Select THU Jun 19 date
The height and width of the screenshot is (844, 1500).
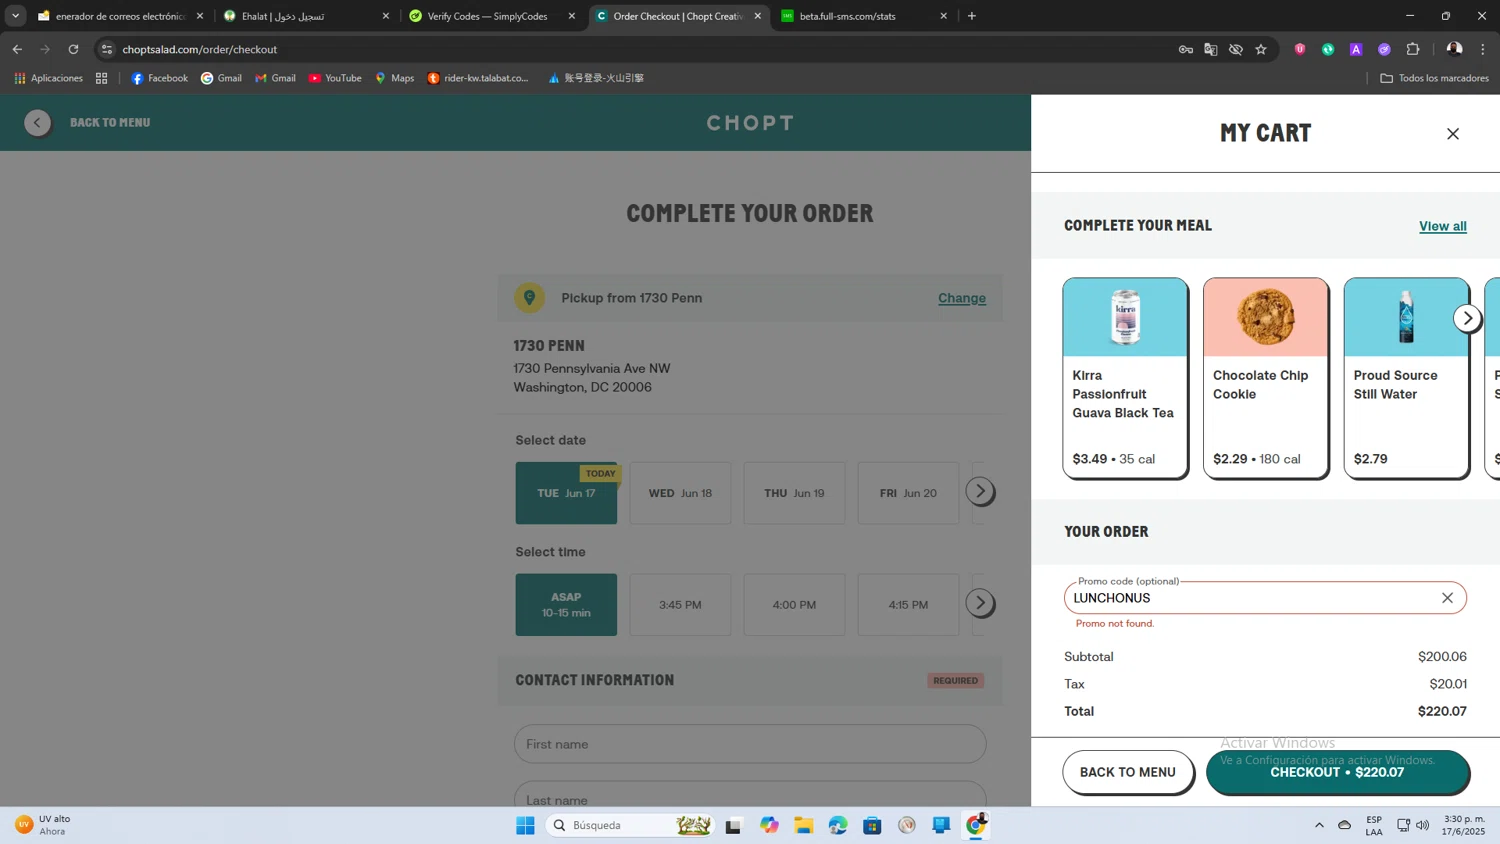point(794,493)
